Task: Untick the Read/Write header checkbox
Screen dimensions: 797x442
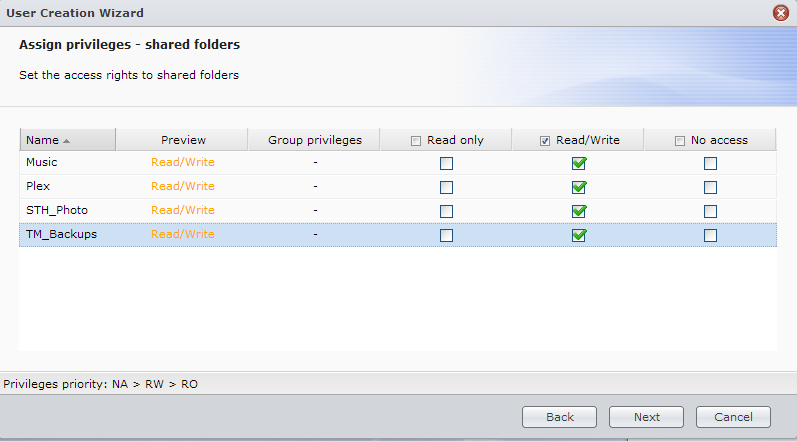Action: tap(545, 141)
